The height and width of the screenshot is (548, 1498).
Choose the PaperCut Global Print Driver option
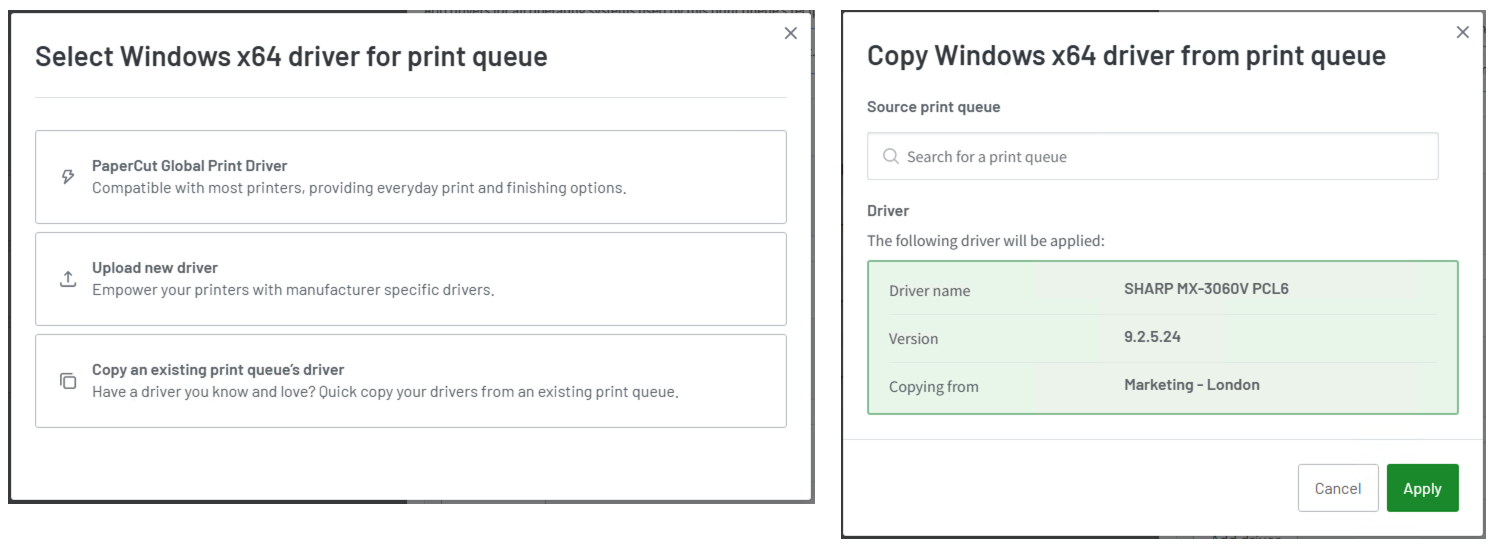(410, 177)
